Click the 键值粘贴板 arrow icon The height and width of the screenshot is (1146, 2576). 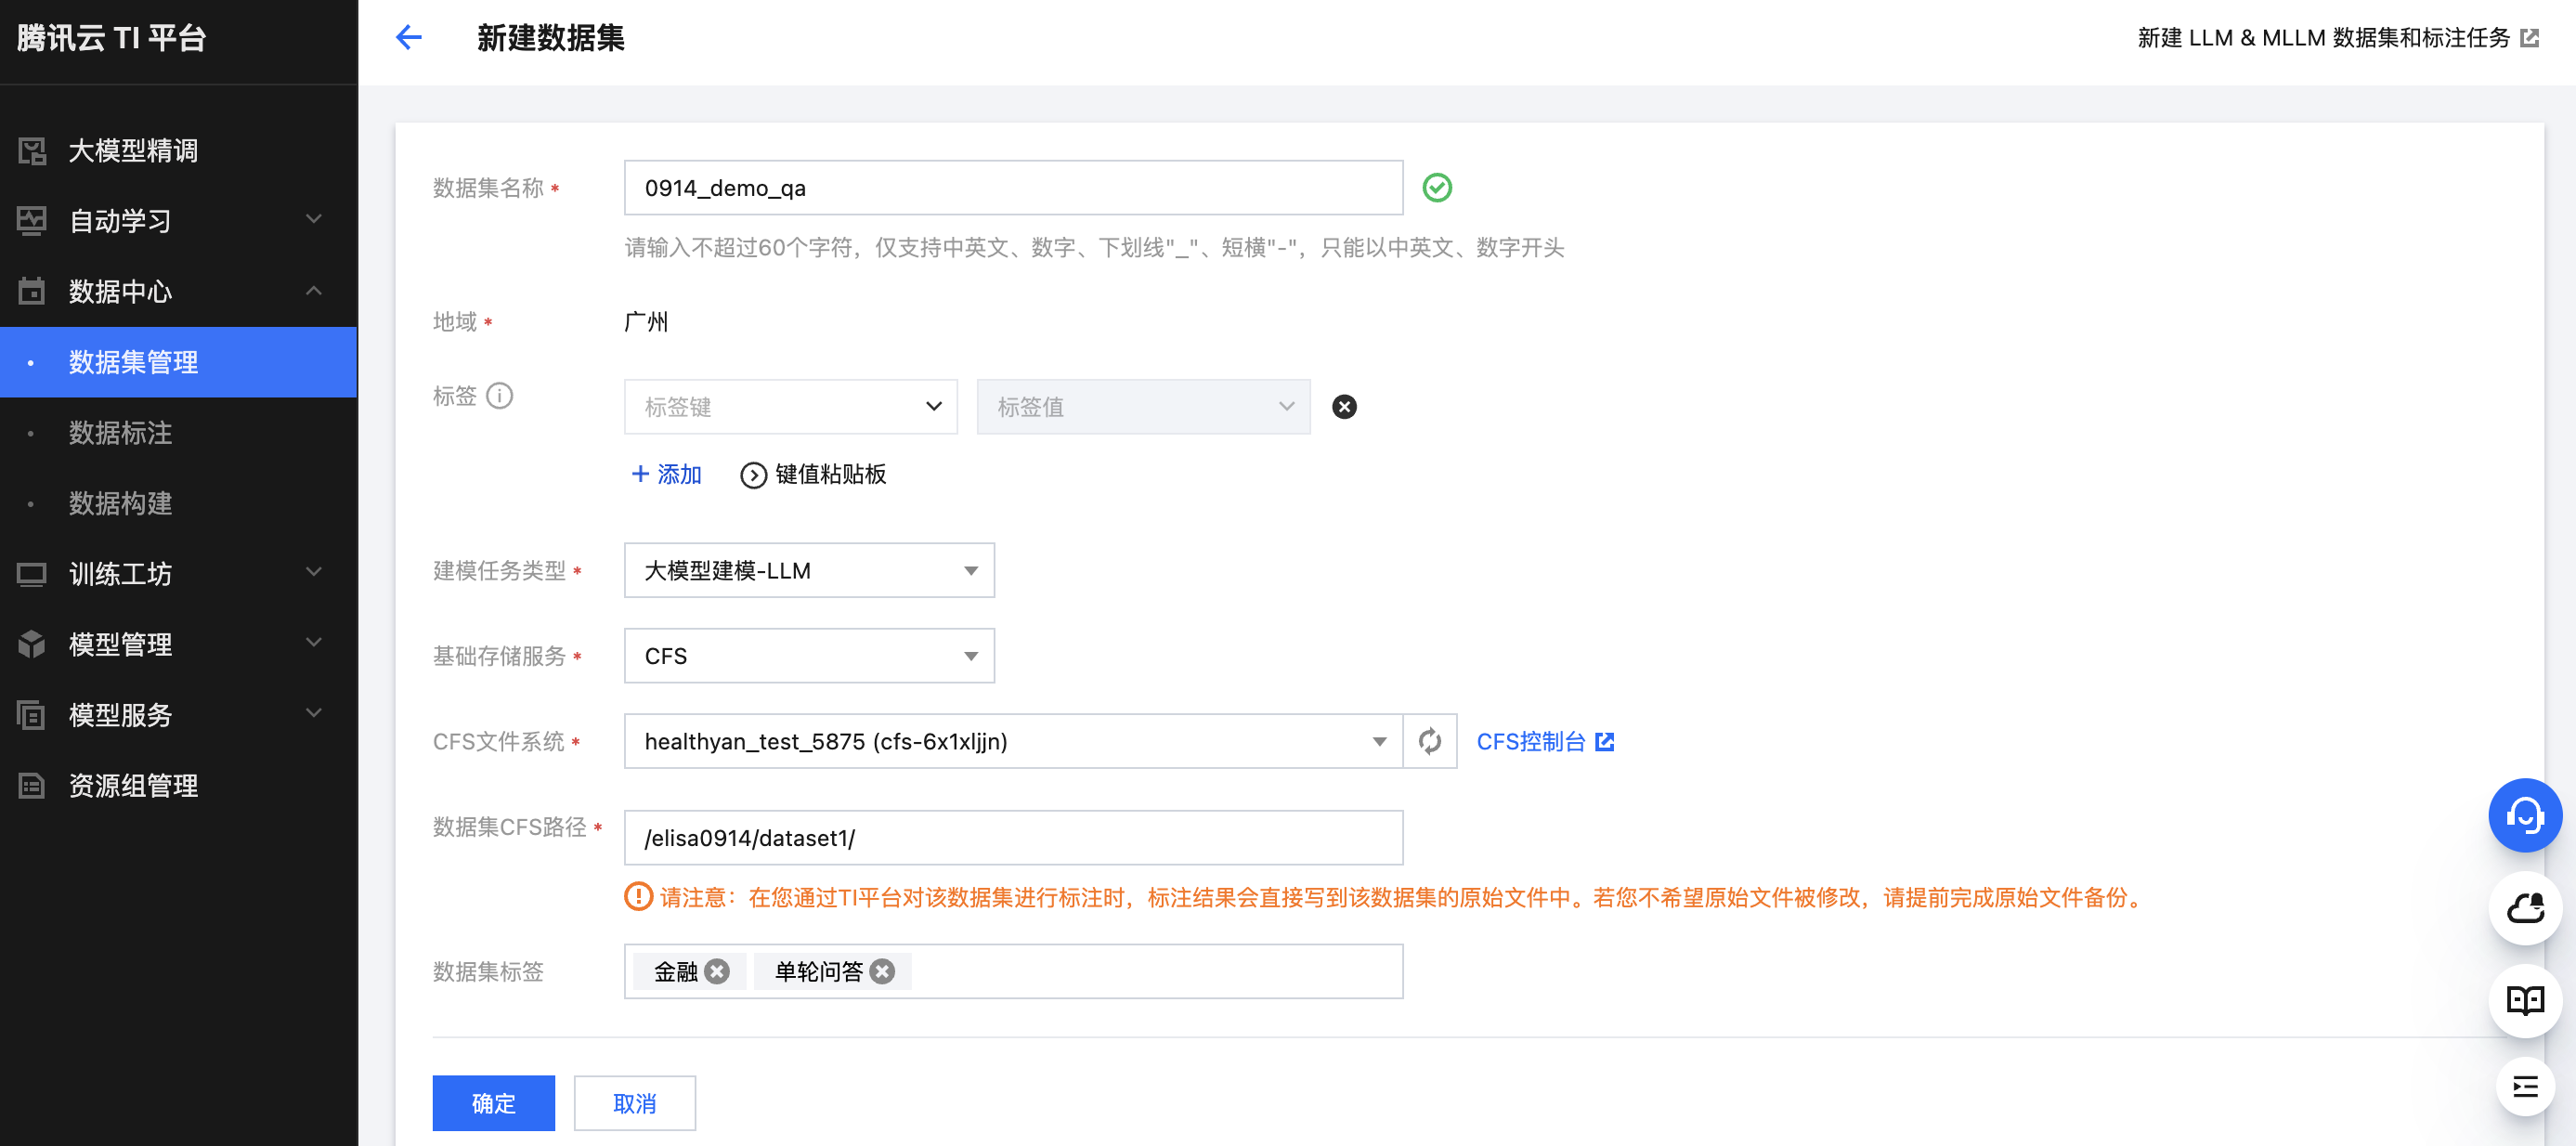(753, 475)
